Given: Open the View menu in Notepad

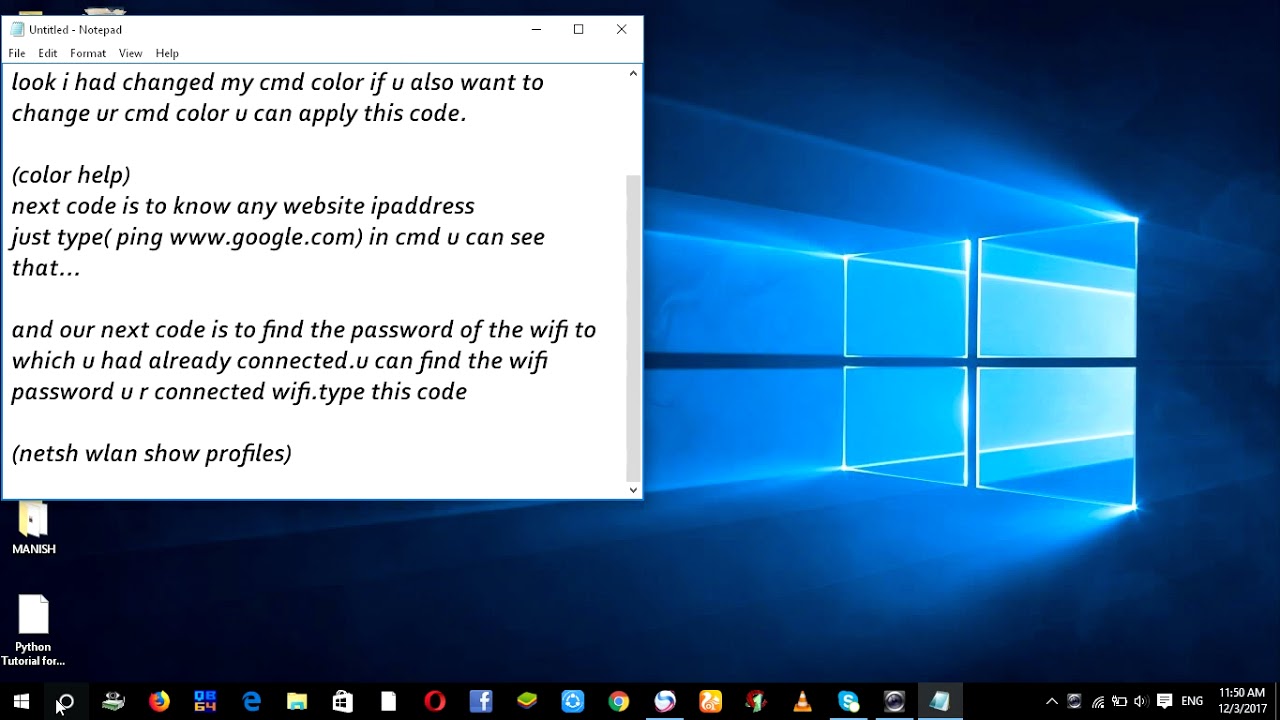Looking at the screenshot, I should [x=130, y=53].
